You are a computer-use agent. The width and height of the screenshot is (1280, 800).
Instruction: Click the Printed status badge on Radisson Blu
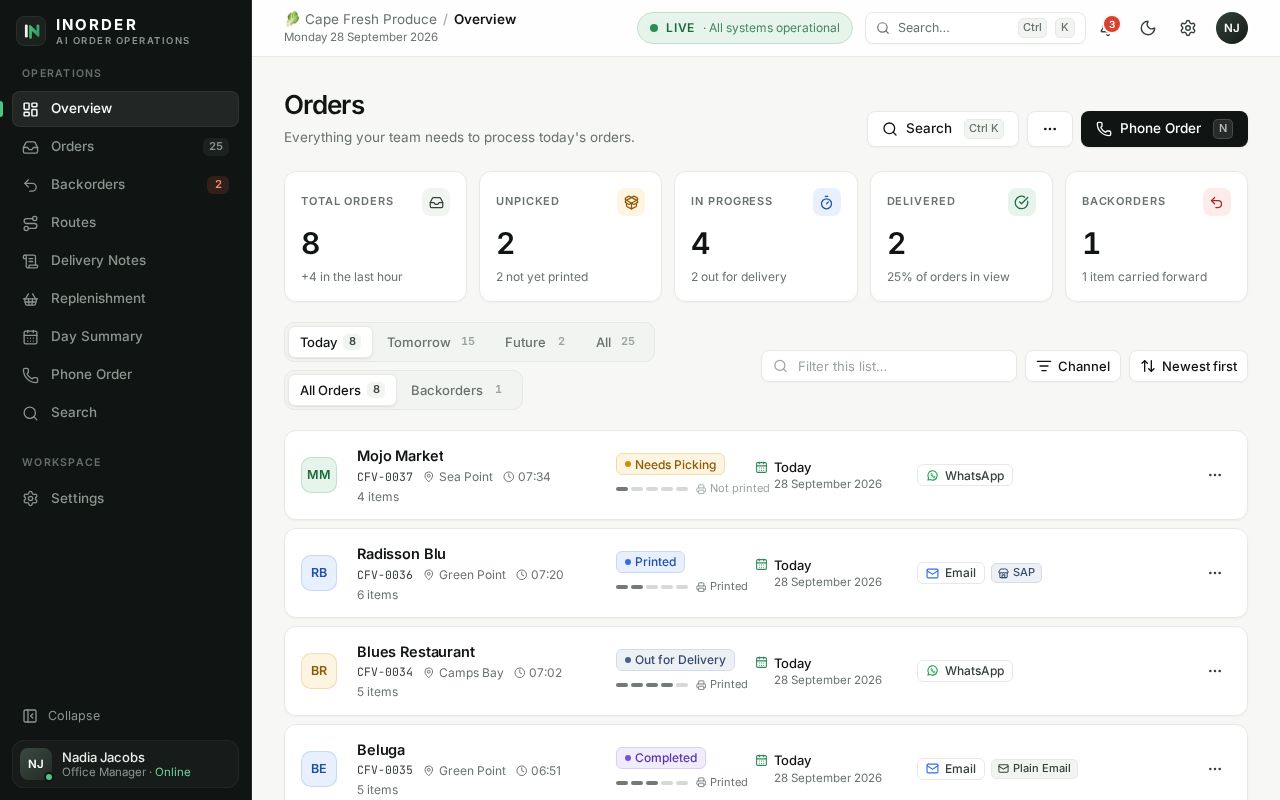650,562
